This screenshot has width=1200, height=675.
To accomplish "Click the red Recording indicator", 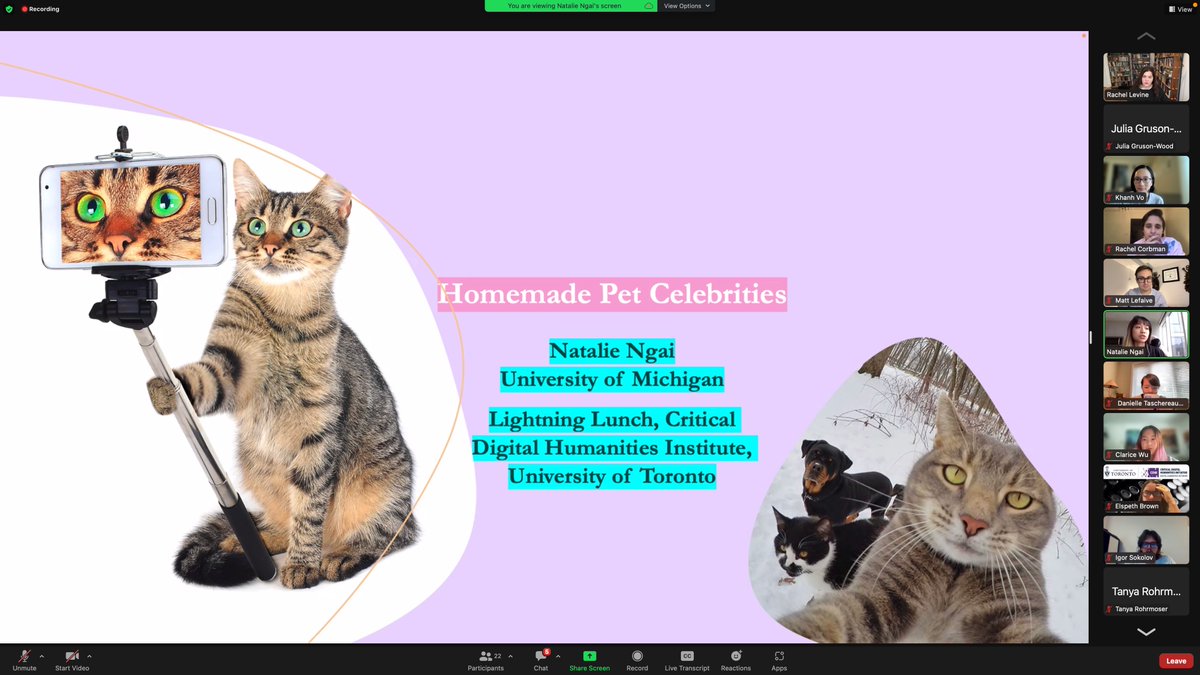I will click(40, 9).
